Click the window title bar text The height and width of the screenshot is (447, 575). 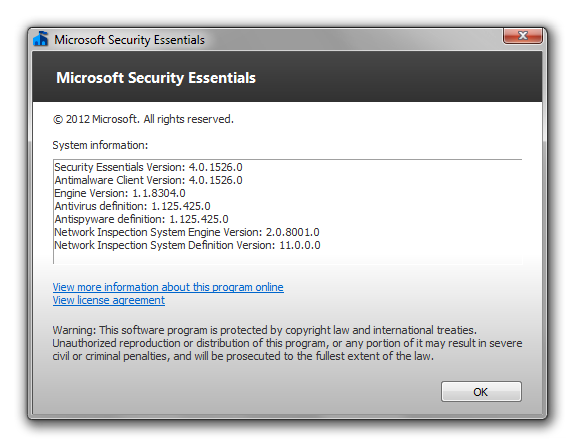[129, 40]
